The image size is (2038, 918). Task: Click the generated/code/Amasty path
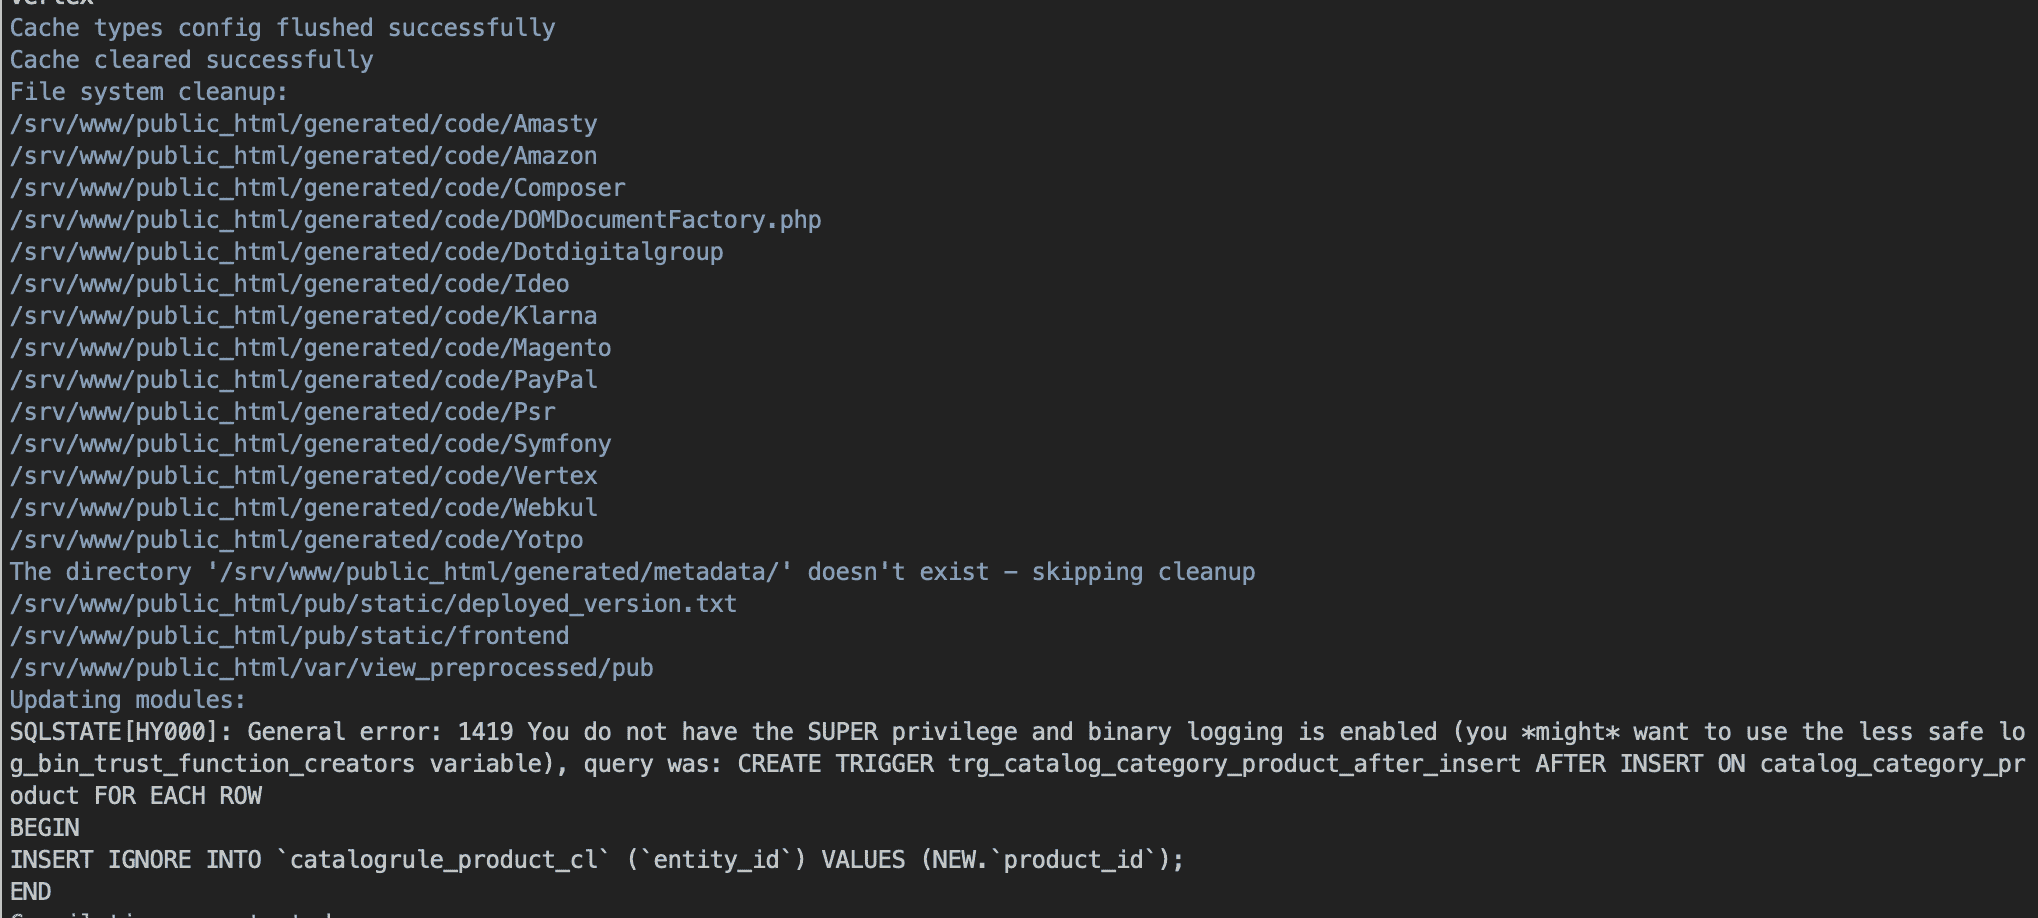(x=303, y=124)
